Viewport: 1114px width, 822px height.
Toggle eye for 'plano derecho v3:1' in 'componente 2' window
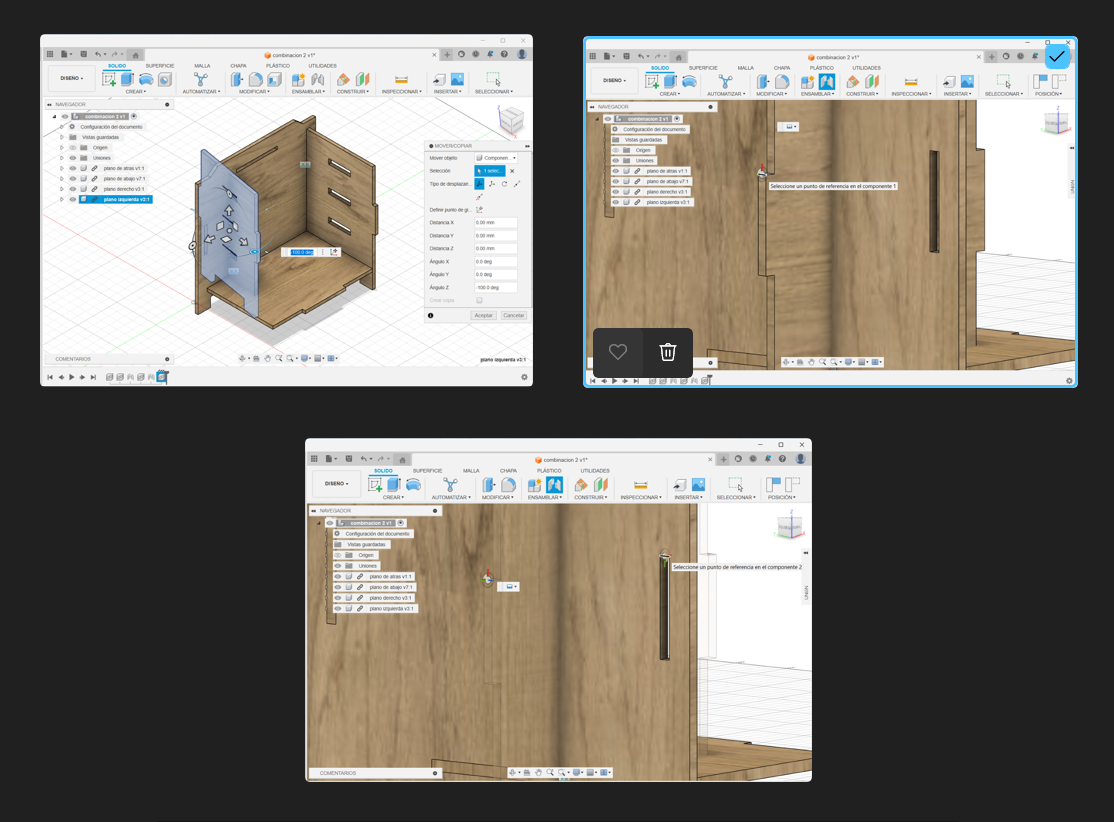[x=338, y=598]
